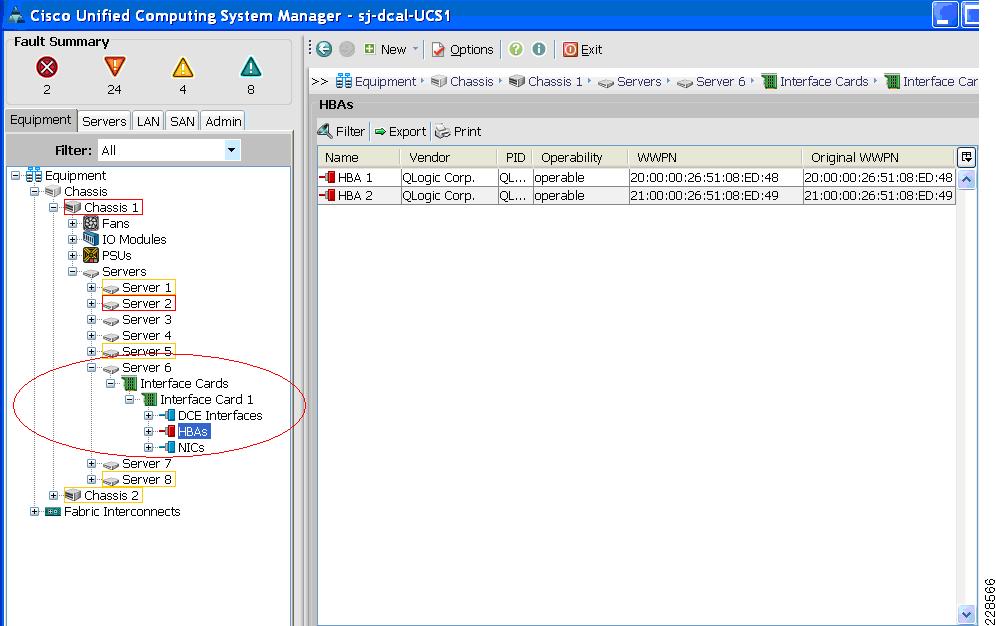Sort by the WWPN column header
Image resolution: width=996 pixels, height=626 pixels.
(x=715, y=157)
